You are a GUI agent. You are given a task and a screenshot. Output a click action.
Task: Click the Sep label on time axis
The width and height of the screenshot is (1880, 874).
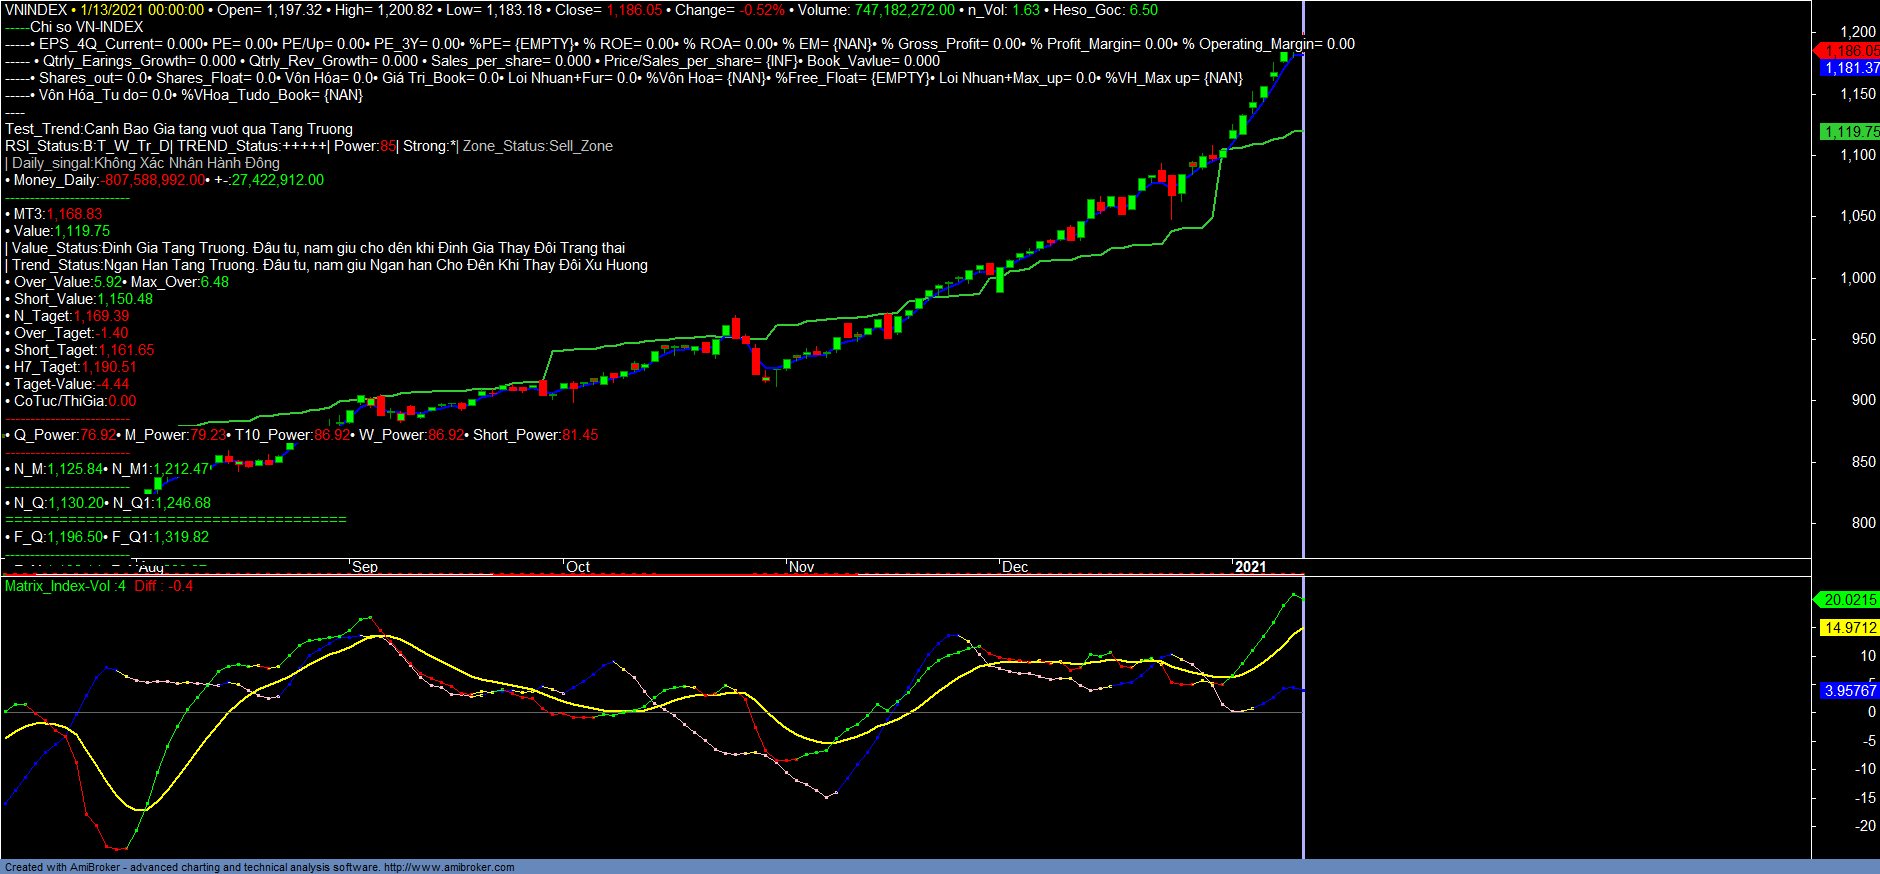tap(365, 567)
